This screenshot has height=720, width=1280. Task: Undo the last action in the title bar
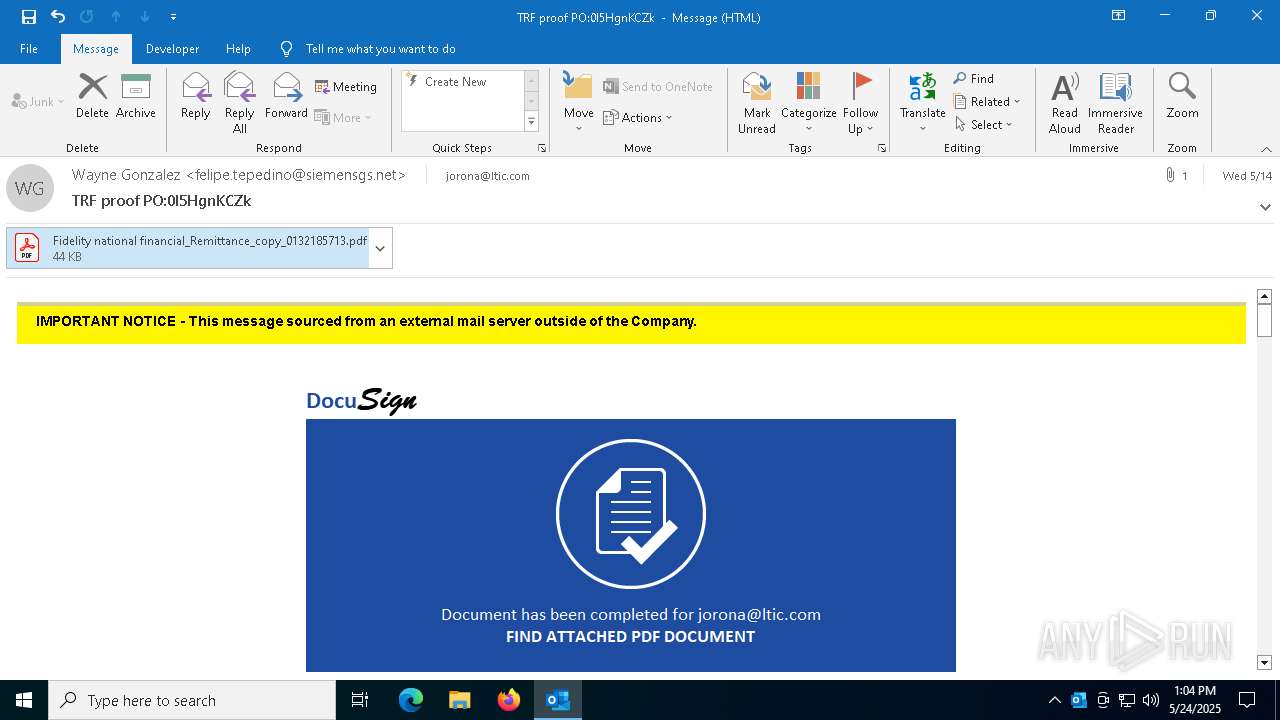[58, 17]
